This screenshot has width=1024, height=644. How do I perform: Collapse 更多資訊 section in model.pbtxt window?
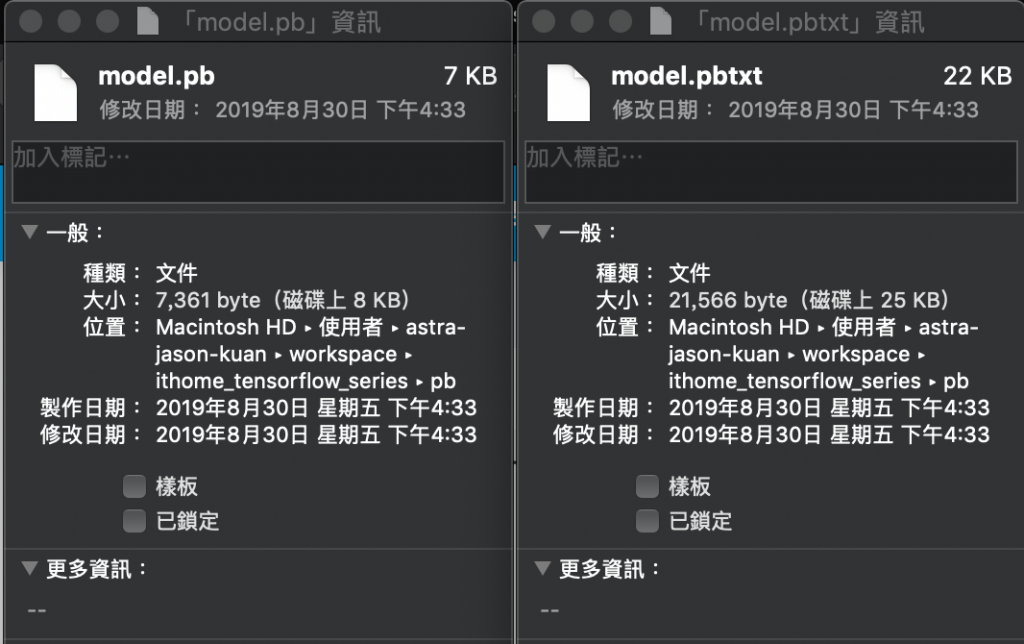tap(542, 568)
